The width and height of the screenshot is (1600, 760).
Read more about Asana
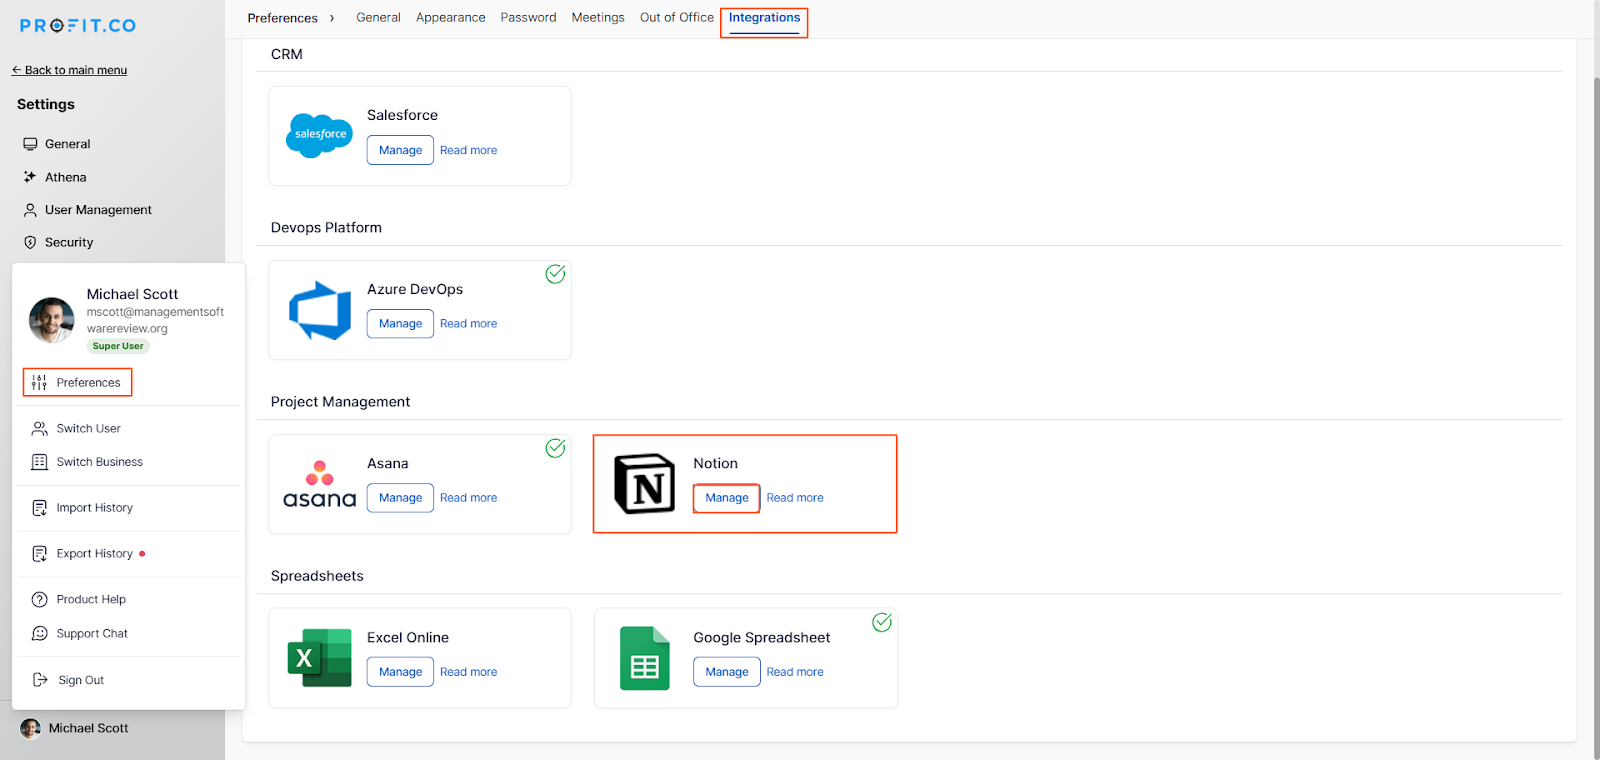pyautogui.click(x=468, y=498)
